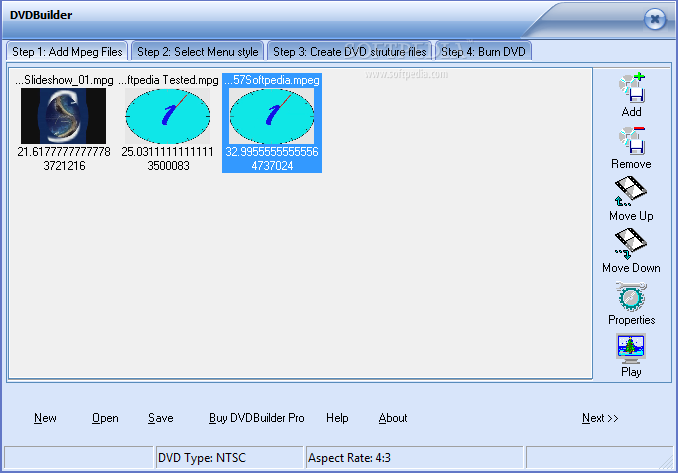The image size is (678, 473).
Task: Open Step 2: Select Menu style tab
Action: (198, 52)
